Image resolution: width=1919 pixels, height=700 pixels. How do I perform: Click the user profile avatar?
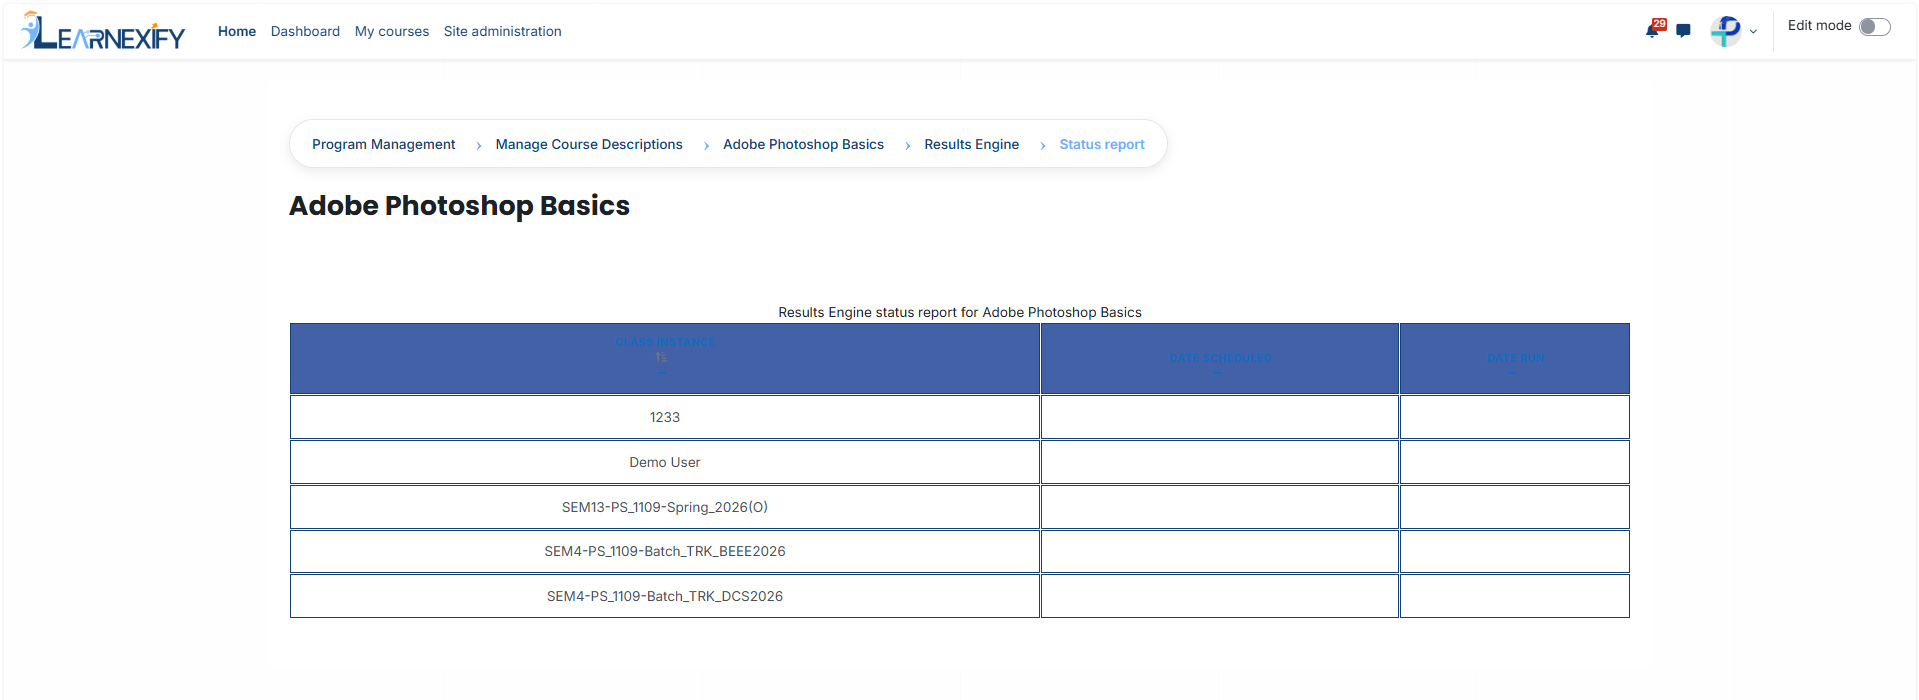click(1726, 31)
